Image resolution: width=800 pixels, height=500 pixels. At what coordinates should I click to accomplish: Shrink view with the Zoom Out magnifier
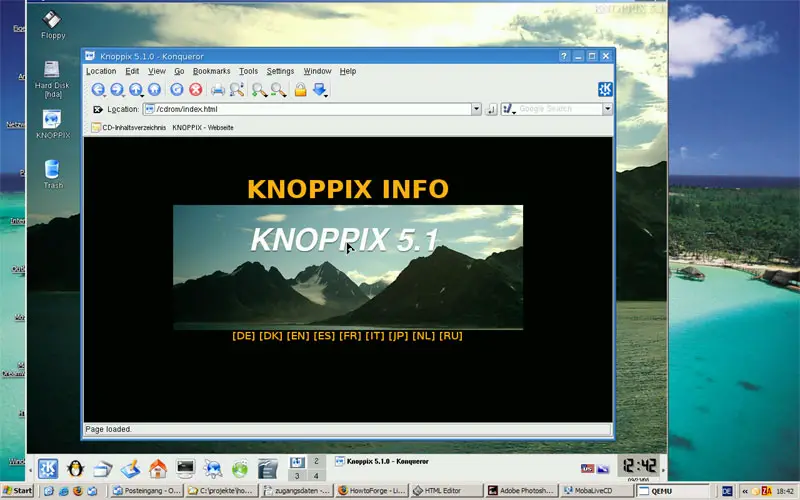[278, 90]
